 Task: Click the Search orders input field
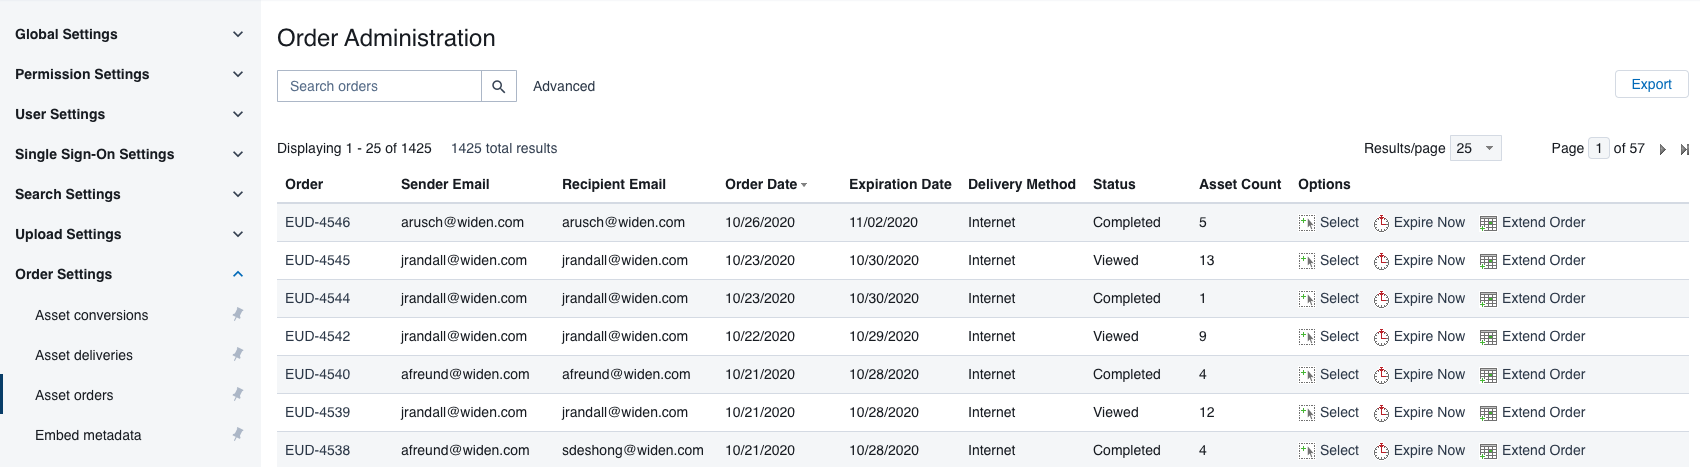point(379,86)
